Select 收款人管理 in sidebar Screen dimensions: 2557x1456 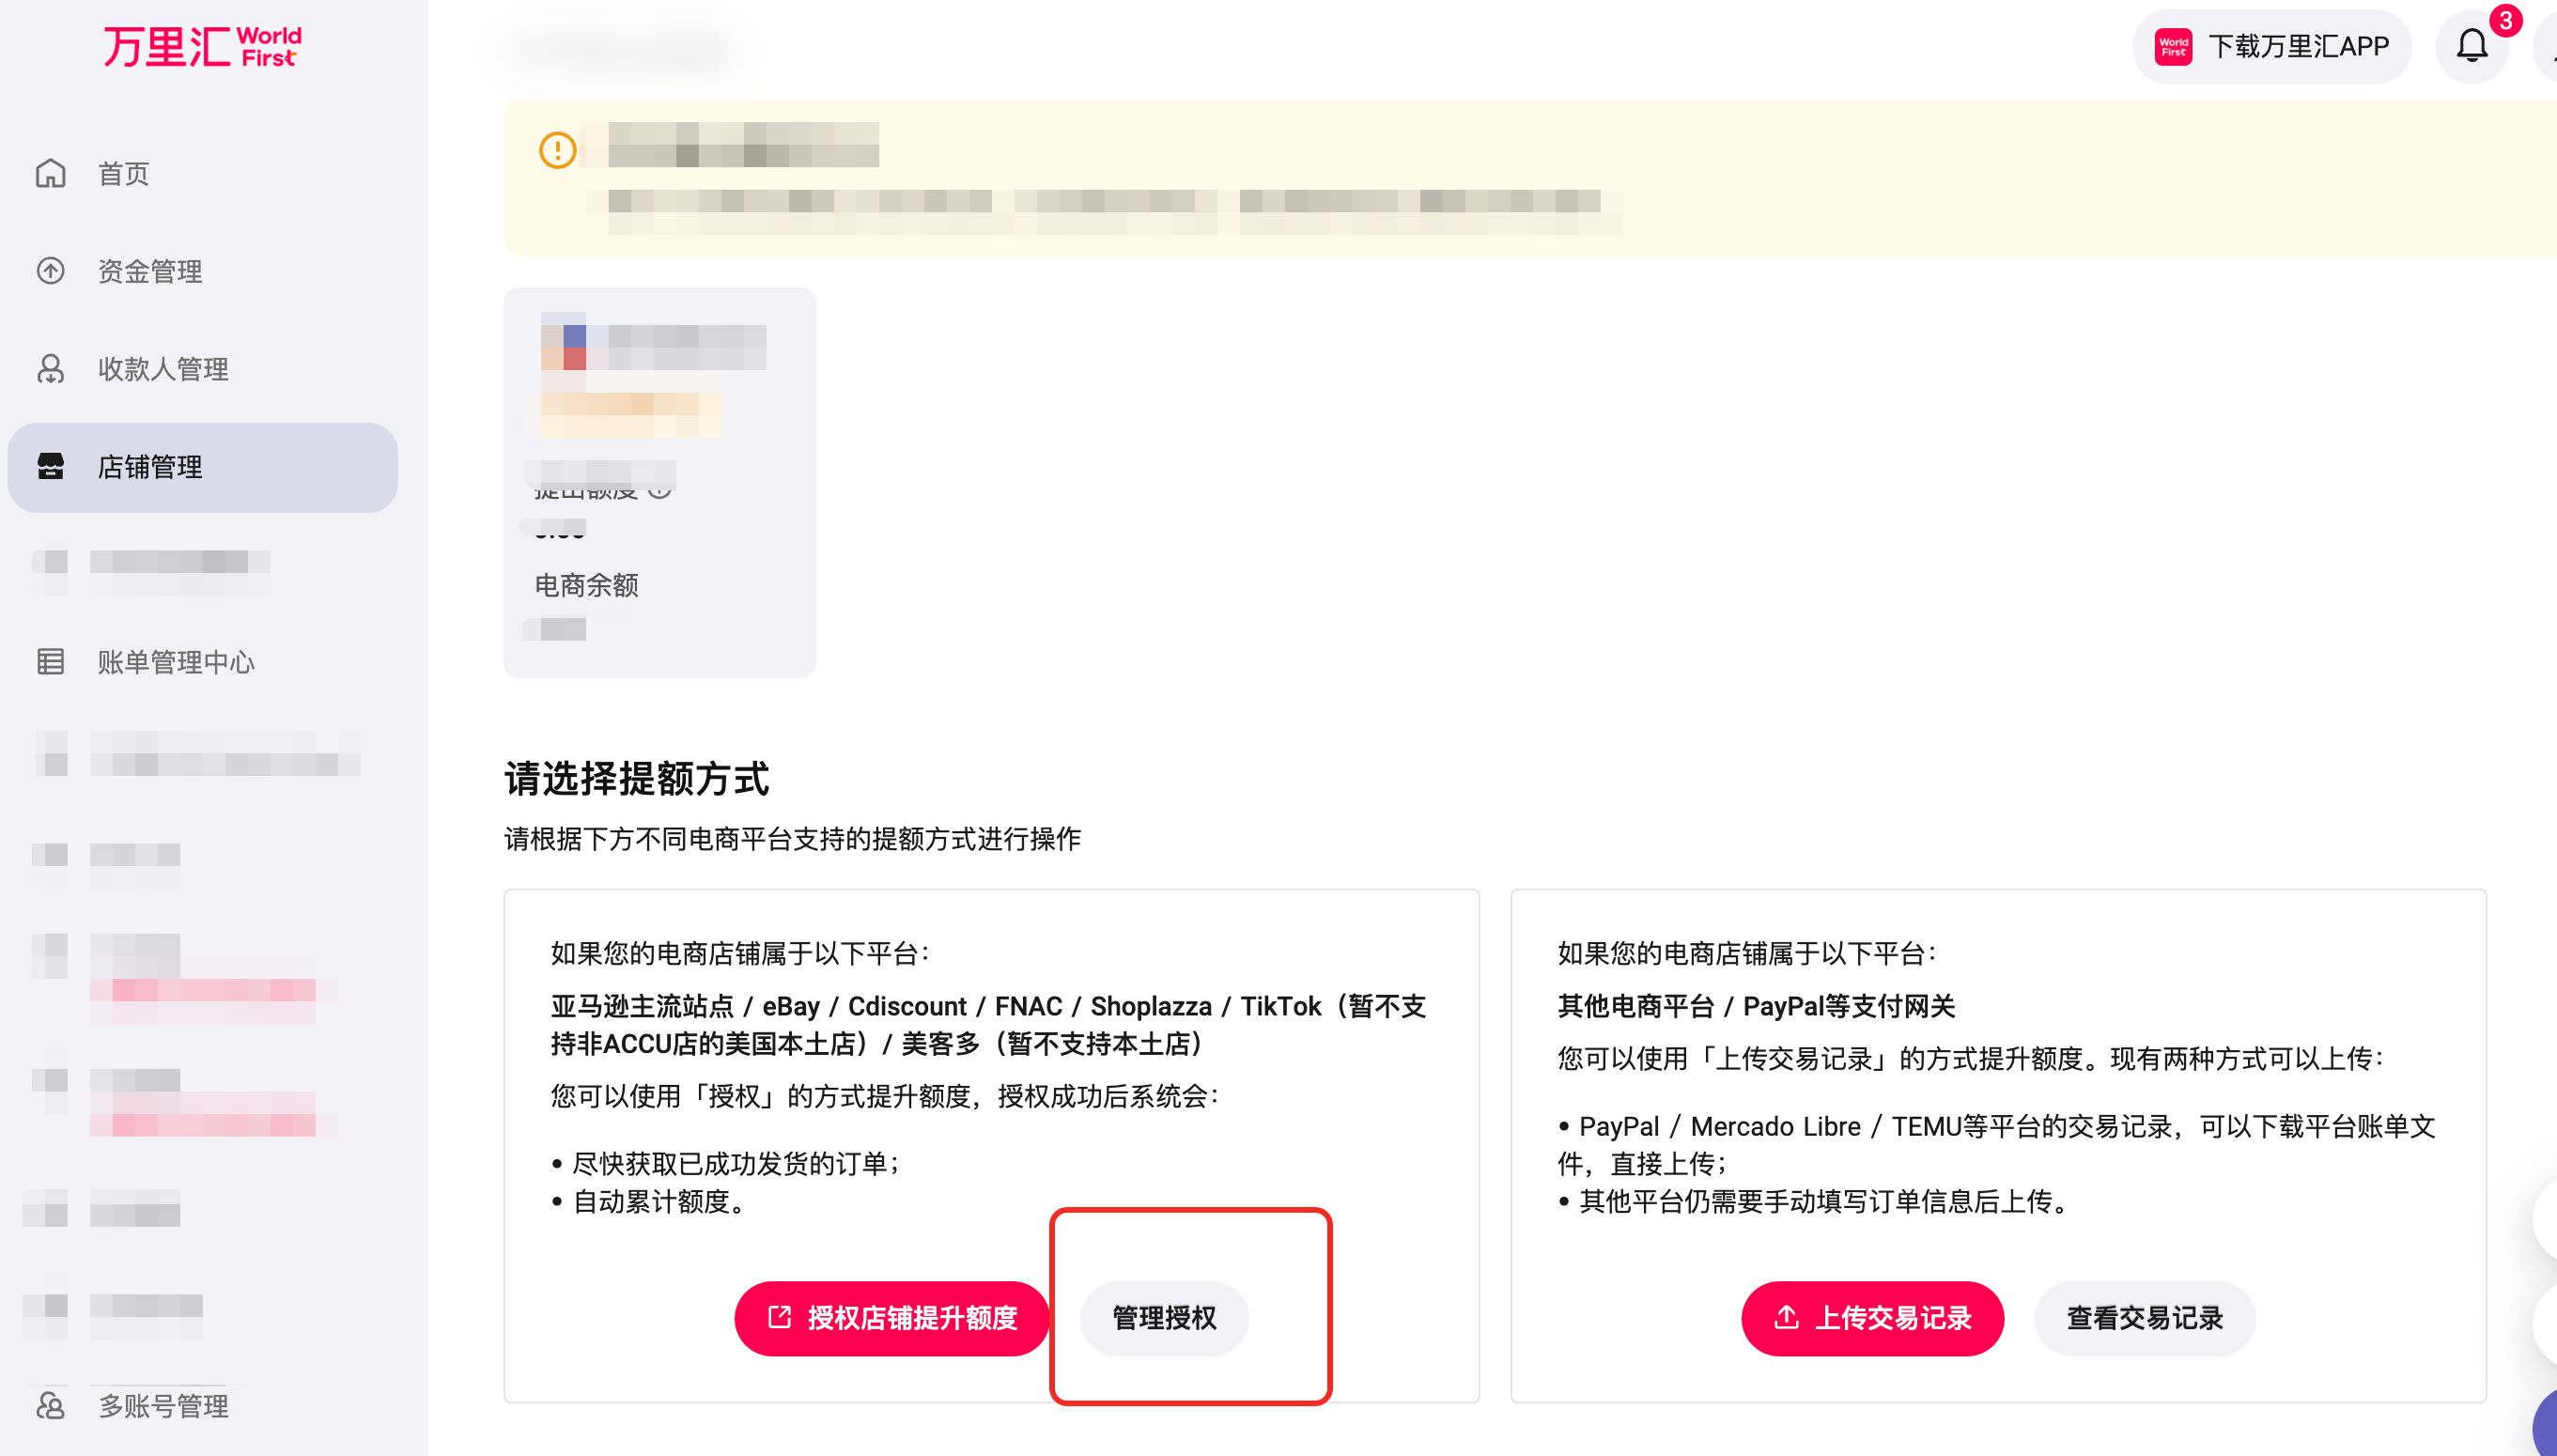point(163,369)
